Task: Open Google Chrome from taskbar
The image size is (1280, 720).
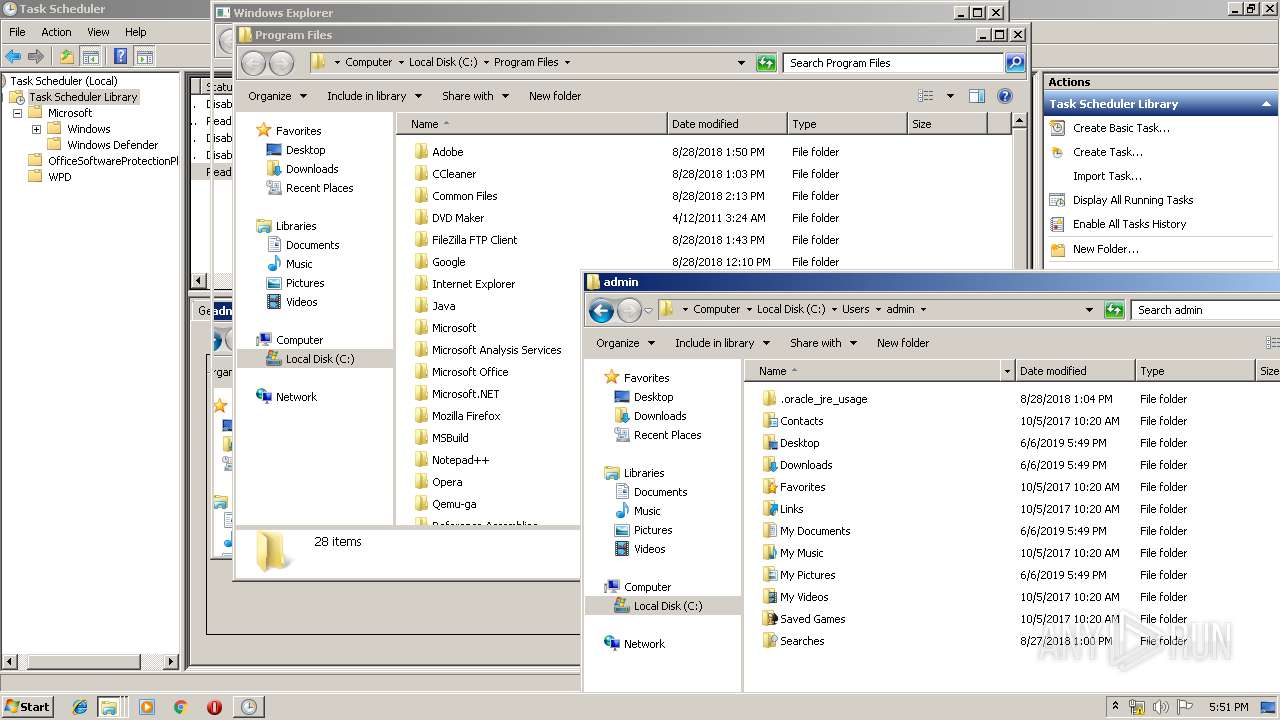Action: coord(180,707)
